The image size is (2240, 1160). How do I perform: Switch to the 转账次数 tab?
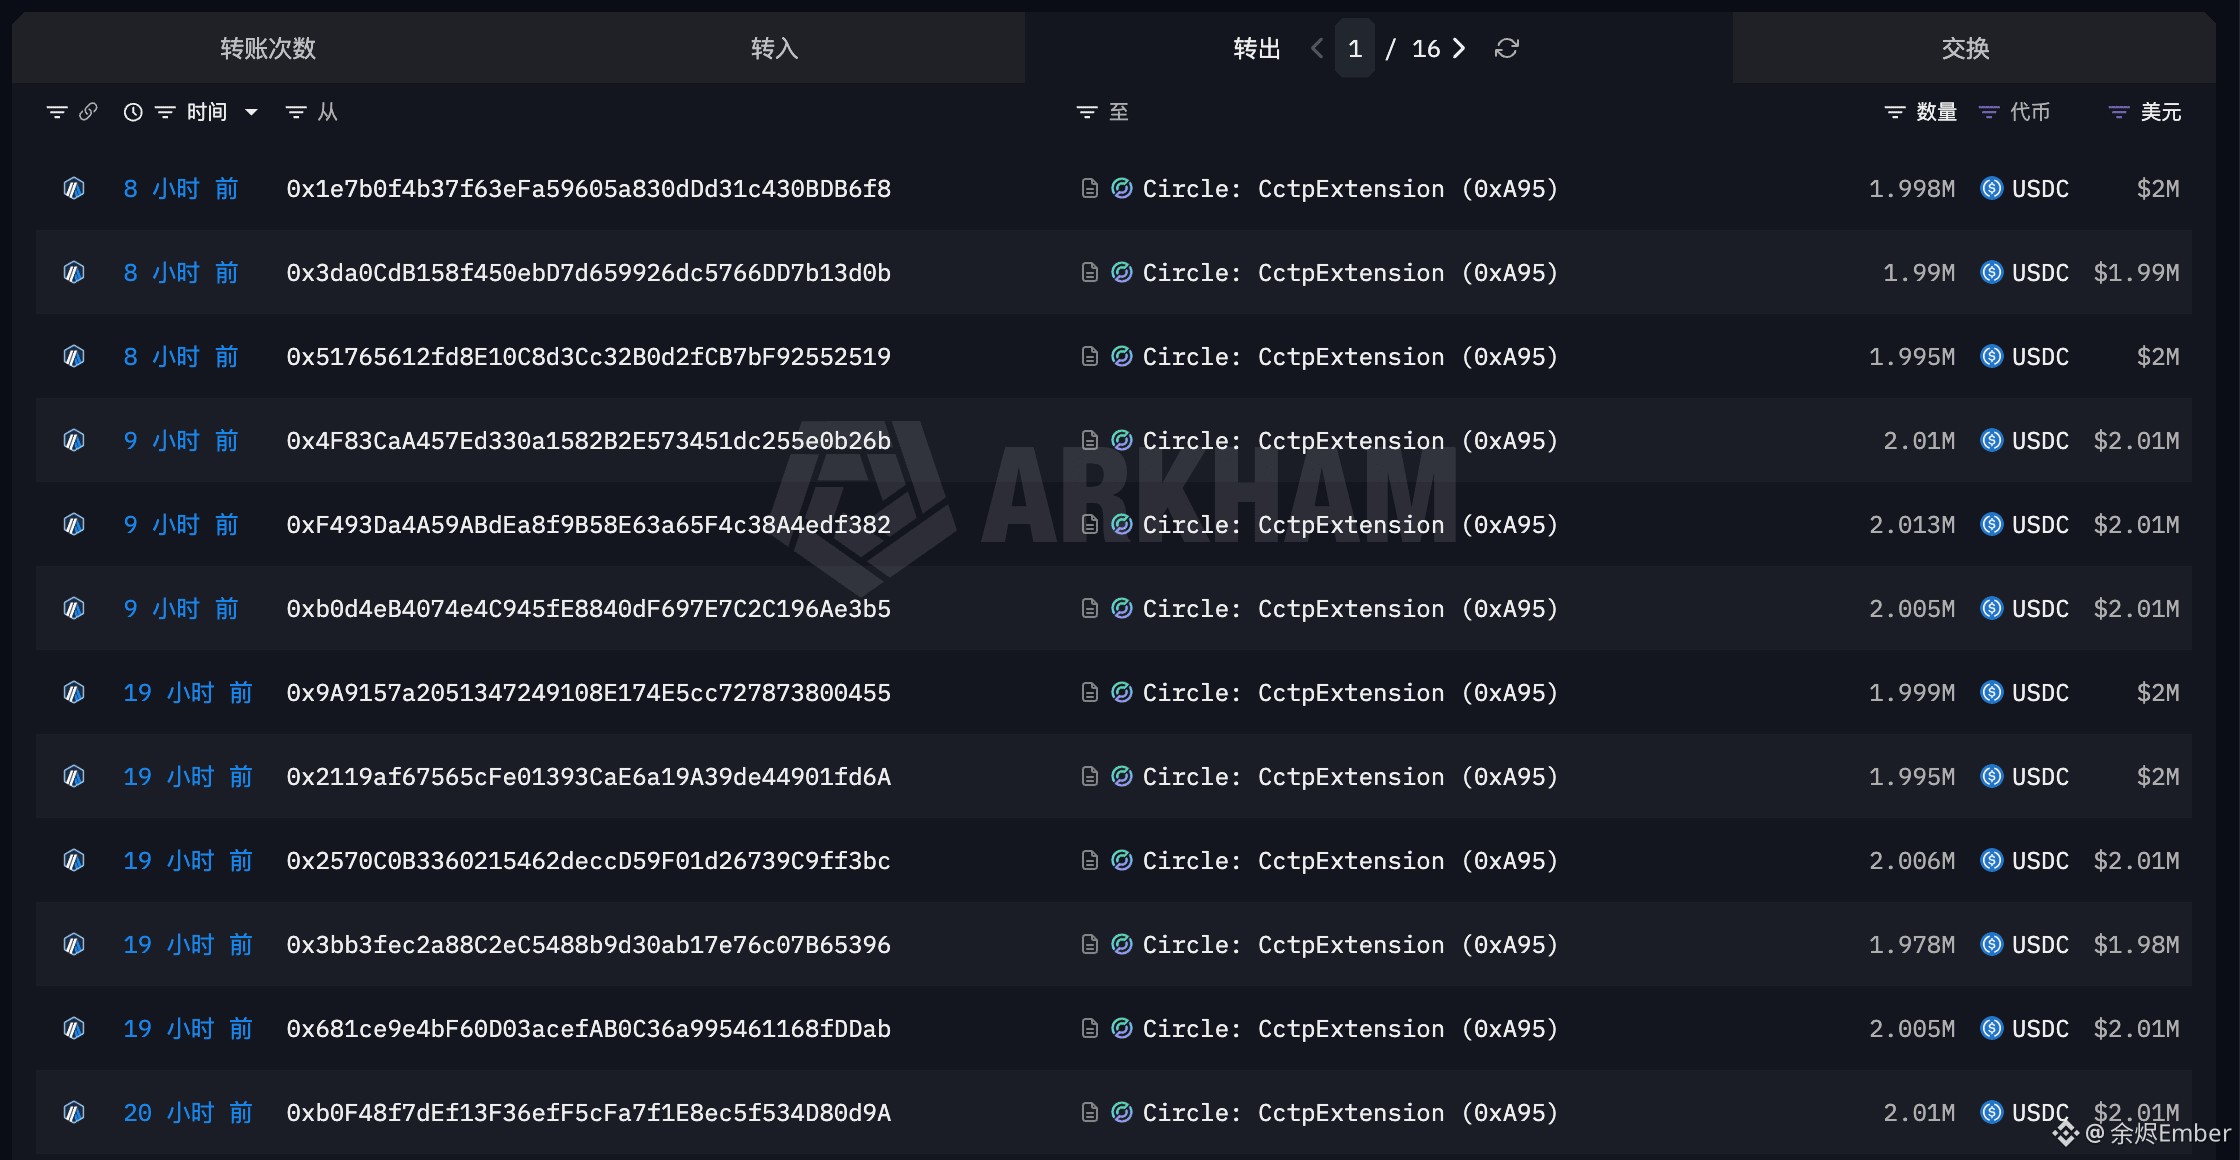click(268, 48)
